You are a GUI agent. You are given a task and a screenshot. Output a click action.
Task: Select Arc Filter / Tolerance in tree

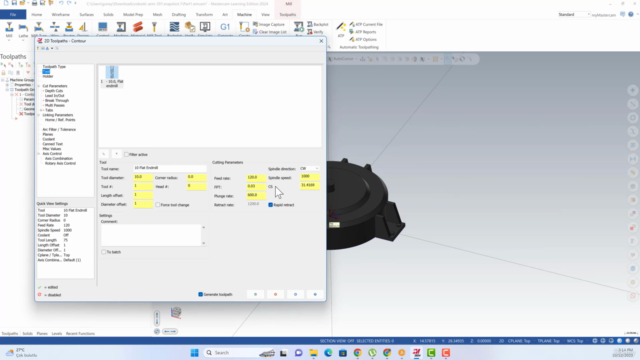click(59, 129)
